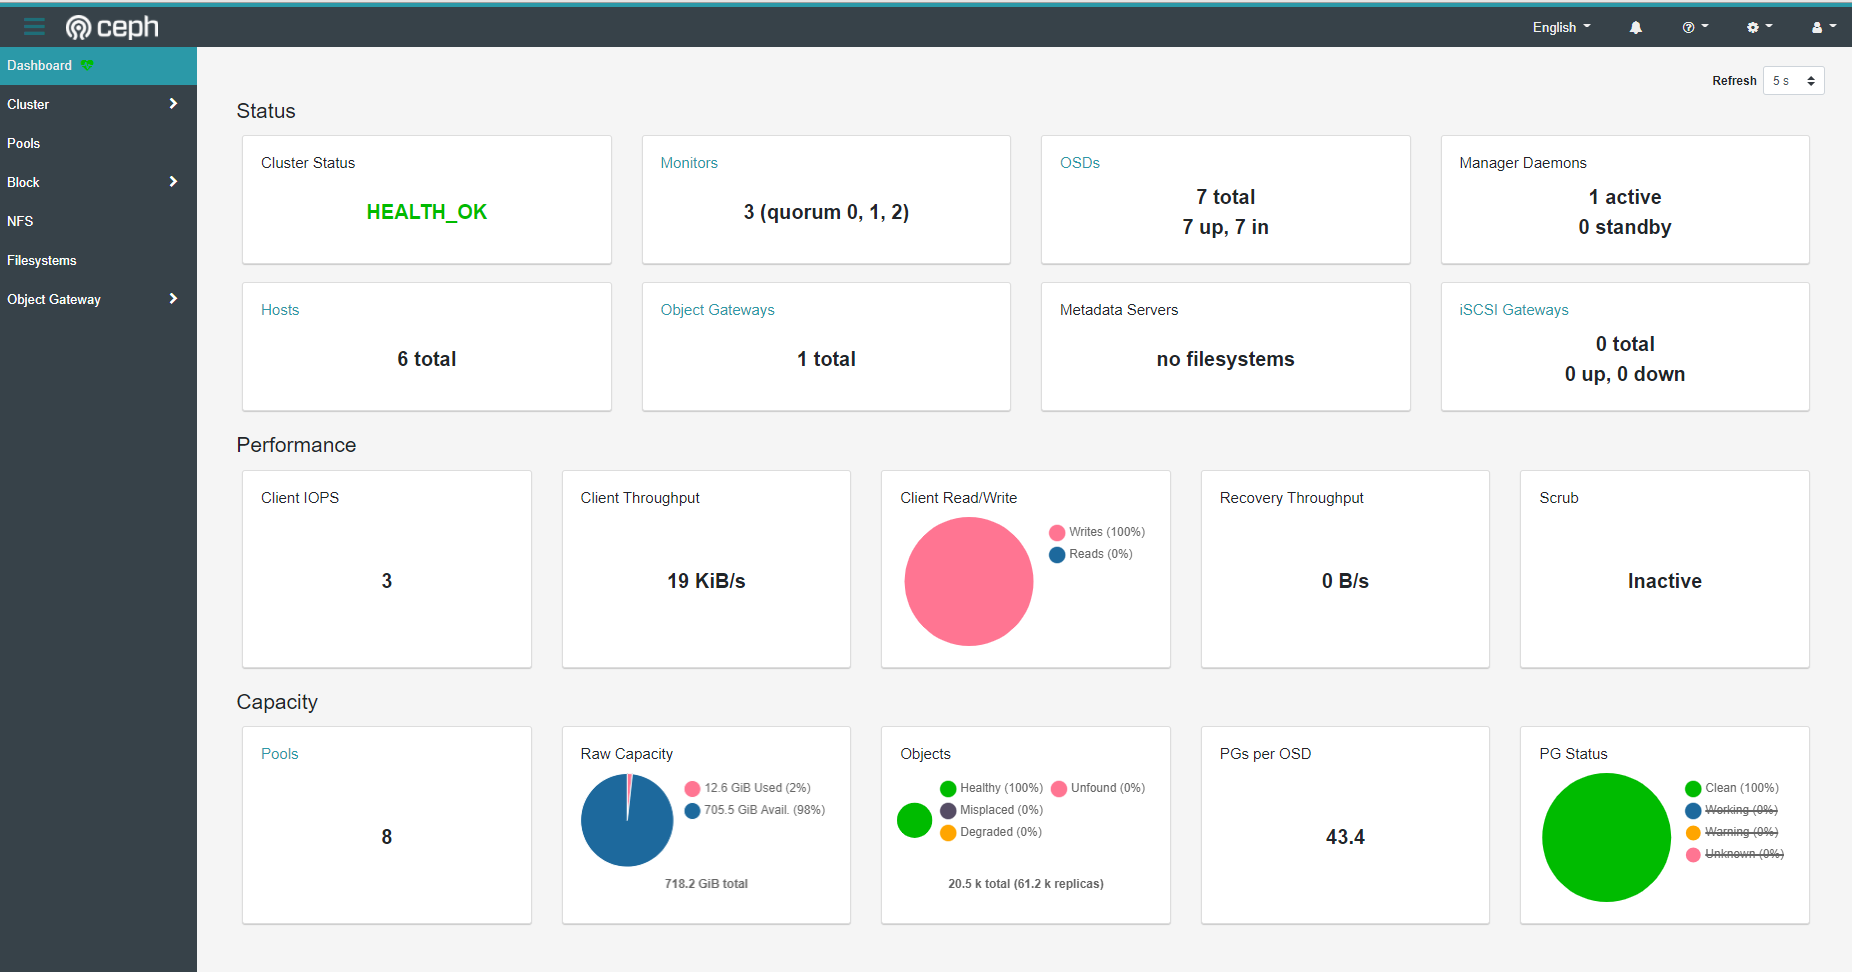Image resolution: width=1852 pixels, height=972 pixels.
Task: Open the help question mark menu
Action: click(1695, 27)
